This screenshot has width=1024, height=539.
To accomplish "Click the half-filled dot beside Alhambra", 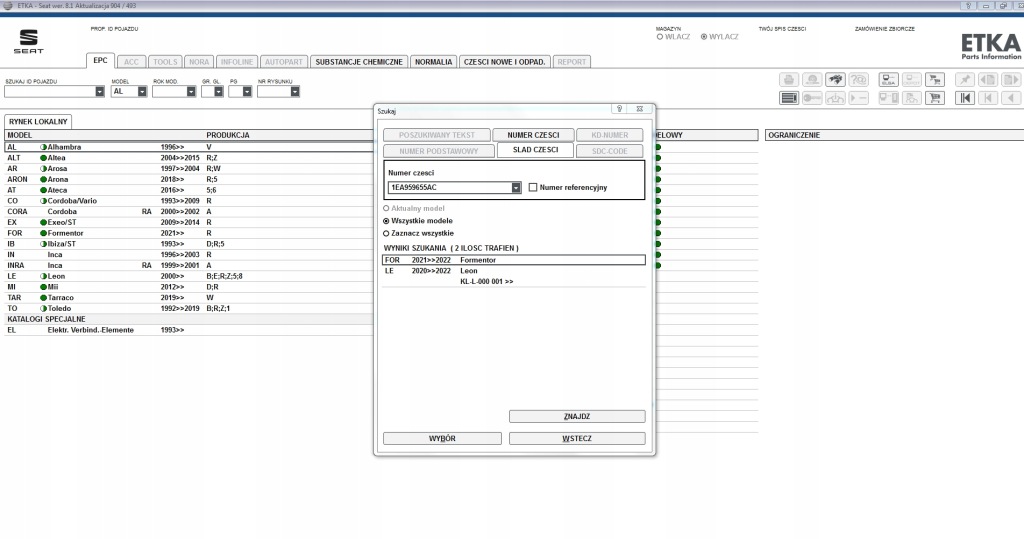I will coord(43,148).
